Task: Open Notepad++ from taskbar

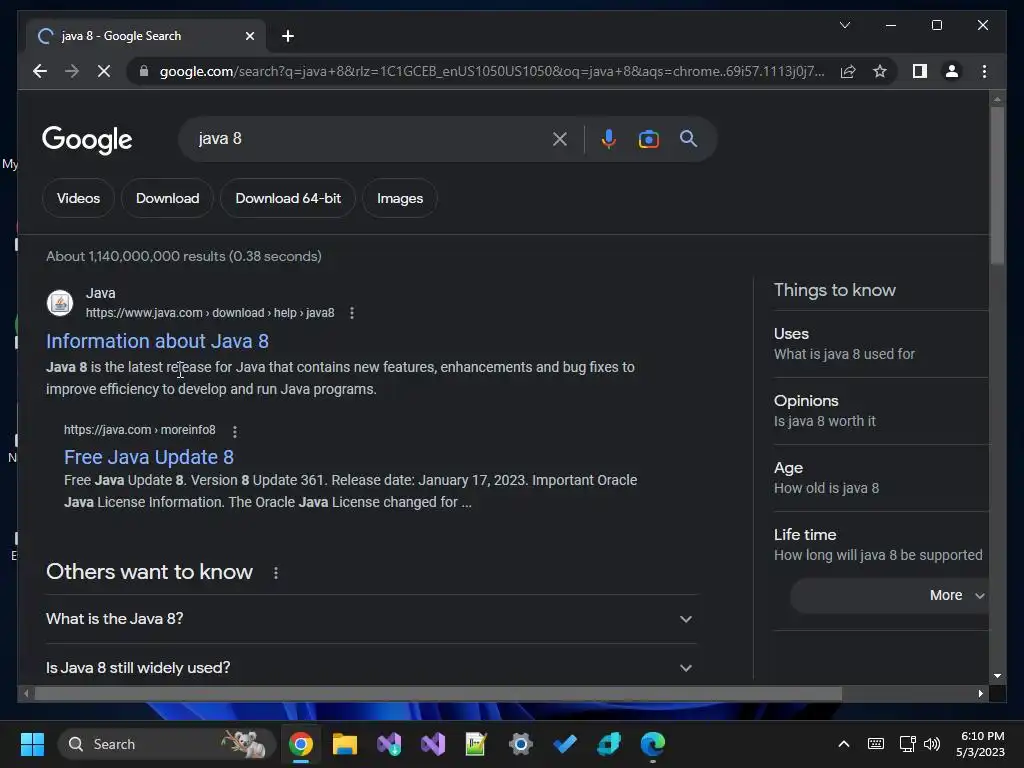Action: pyautogui.click(x=476, y=744)
